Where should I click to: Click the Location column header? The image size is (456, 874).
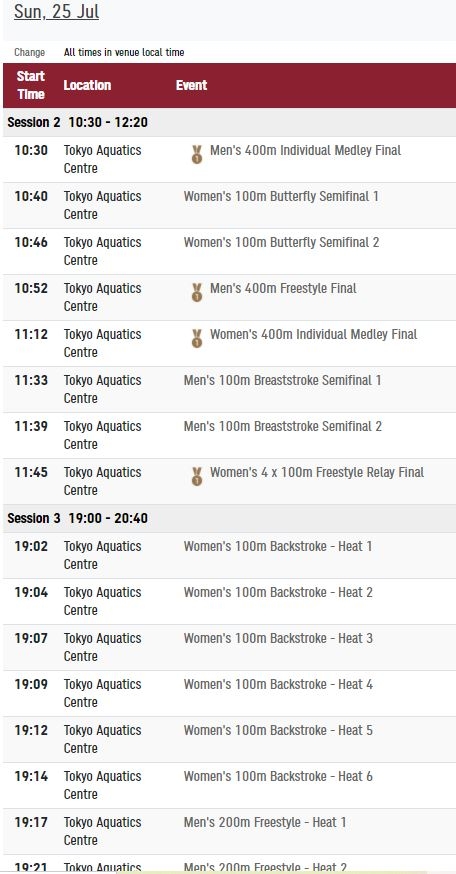coord(87,85)
